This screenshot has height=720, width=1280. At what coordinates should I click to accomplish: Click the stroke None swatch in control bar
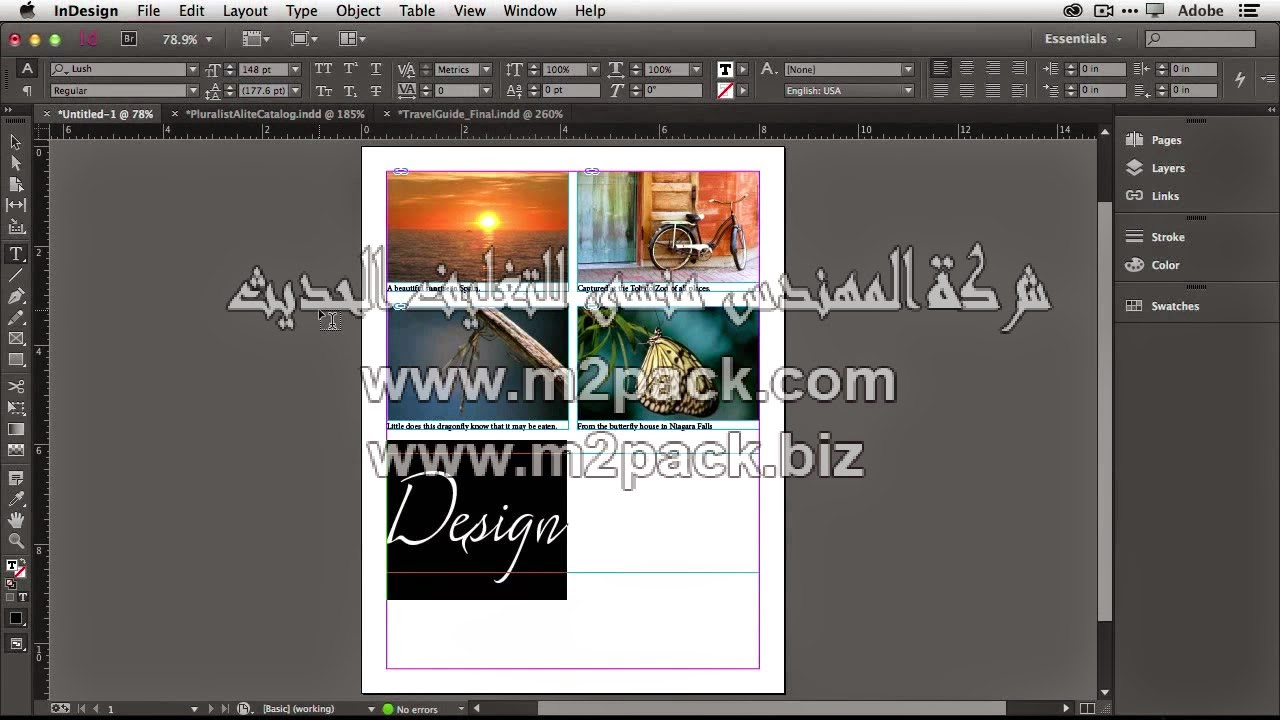click(x=725, y=90)
